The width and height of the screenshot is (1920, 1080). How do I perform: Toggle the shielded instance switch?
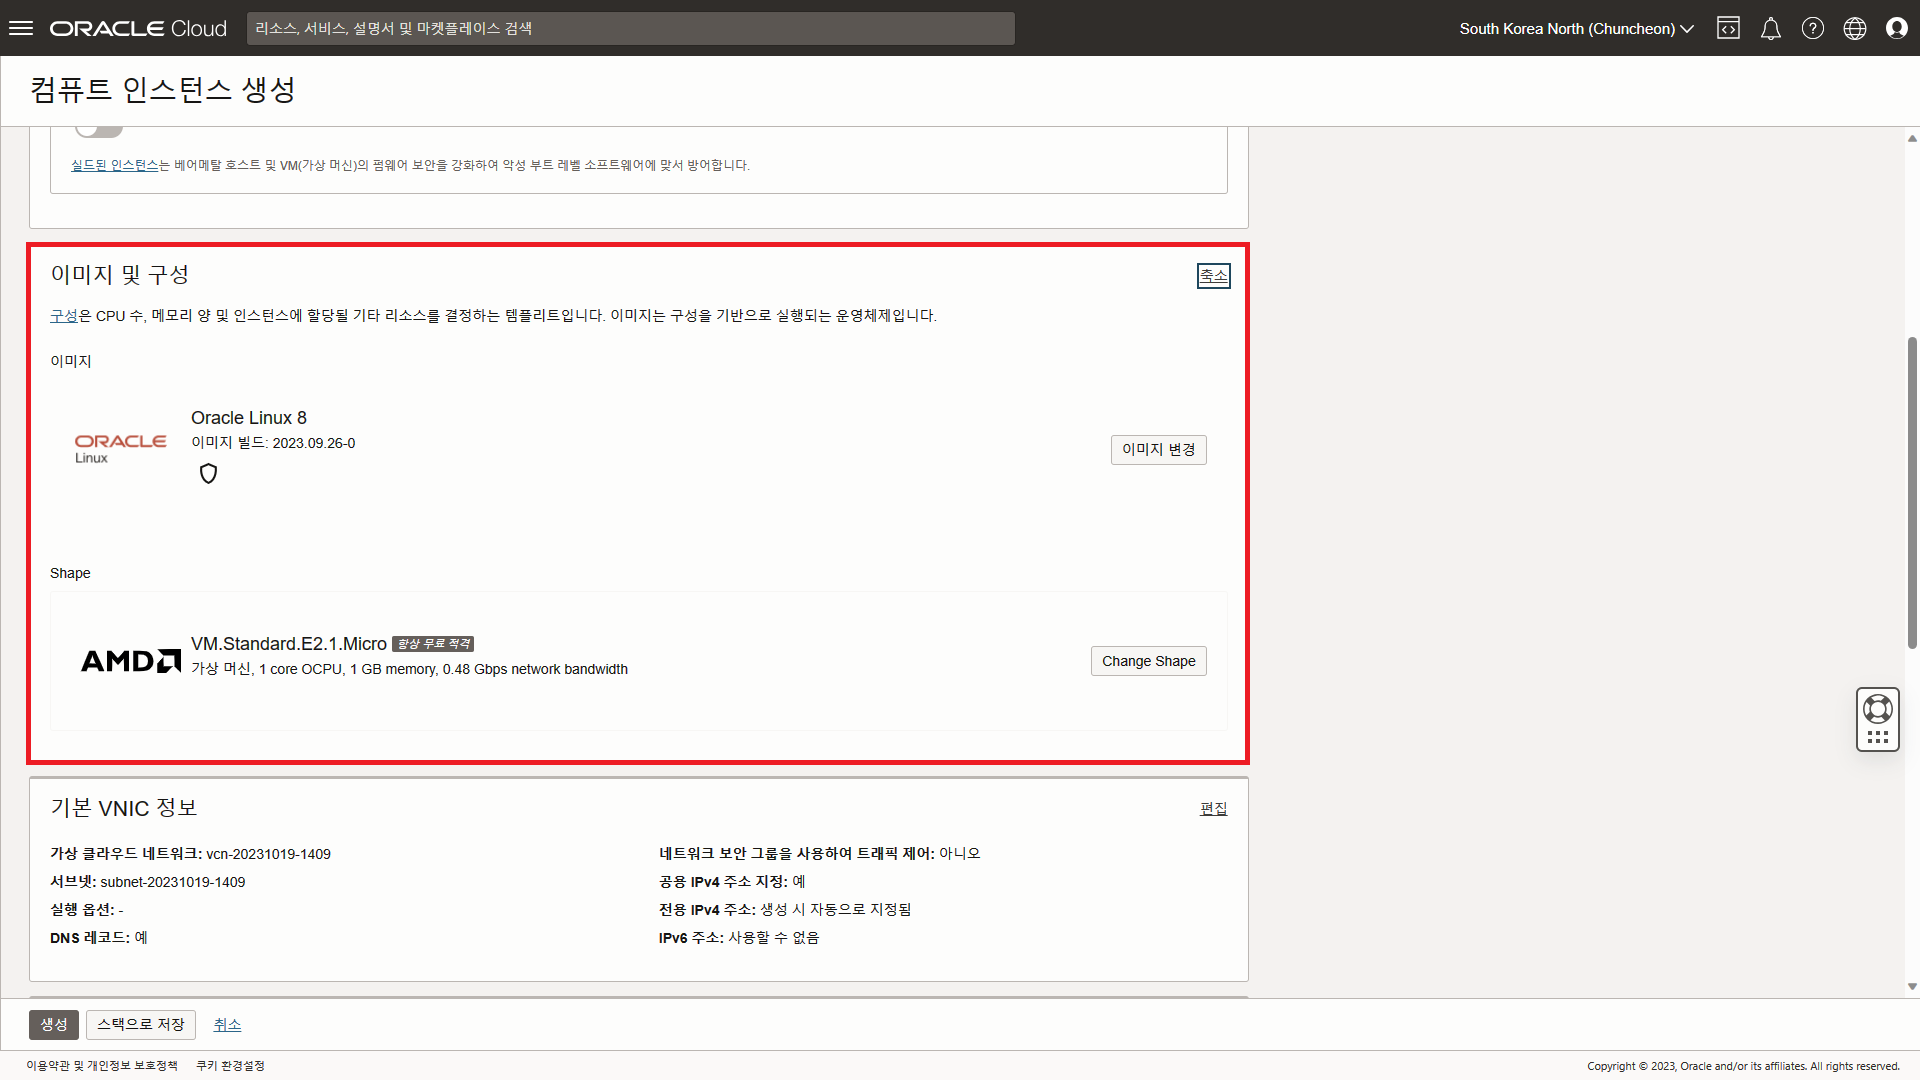click(x=98, y=130)
